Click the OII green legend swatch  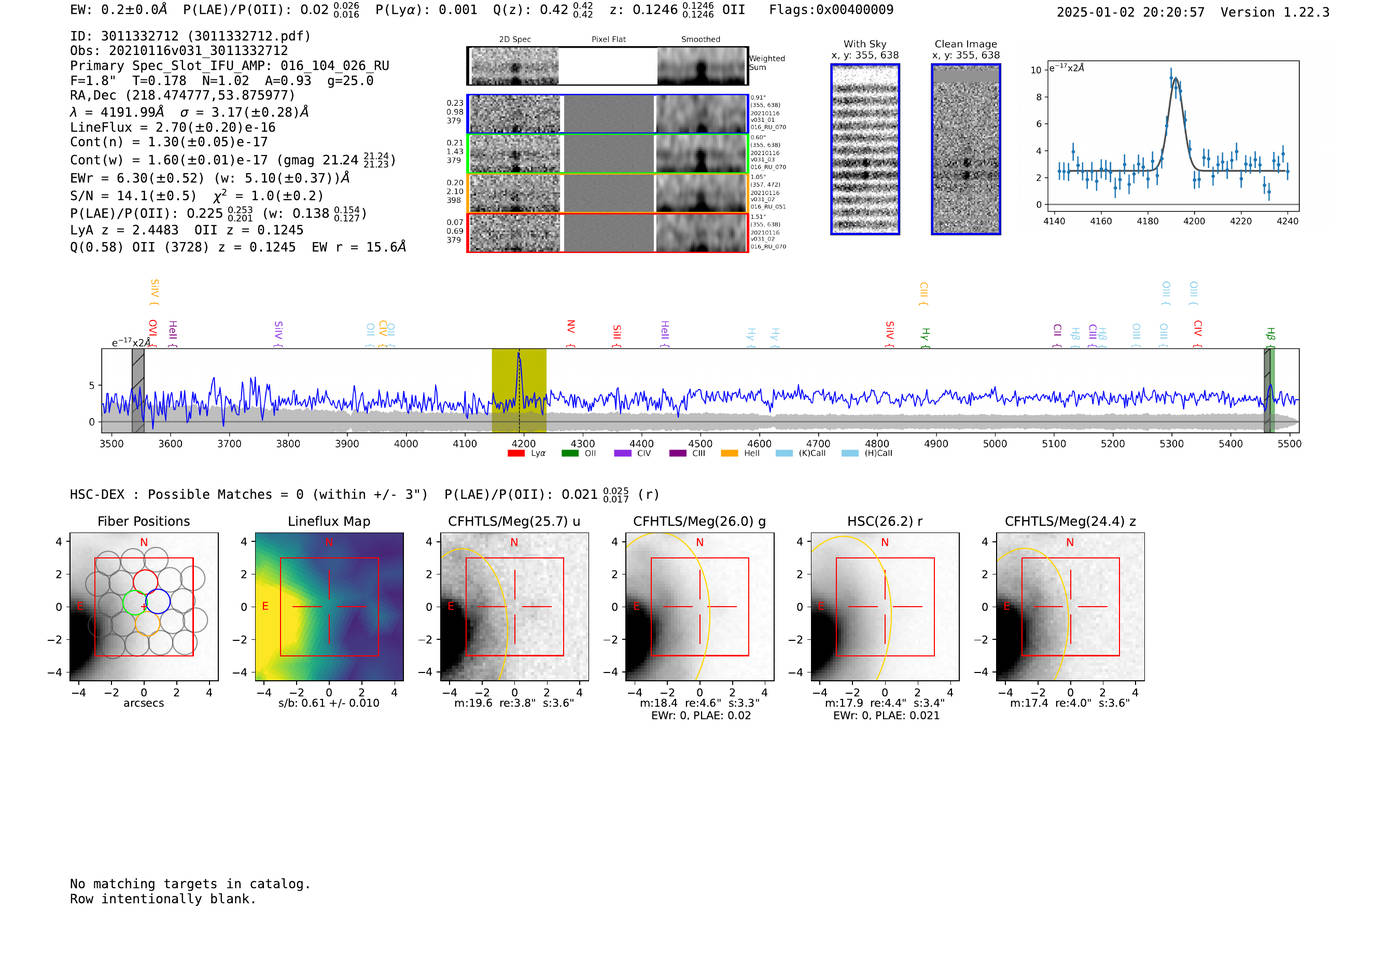pos(570,454)
